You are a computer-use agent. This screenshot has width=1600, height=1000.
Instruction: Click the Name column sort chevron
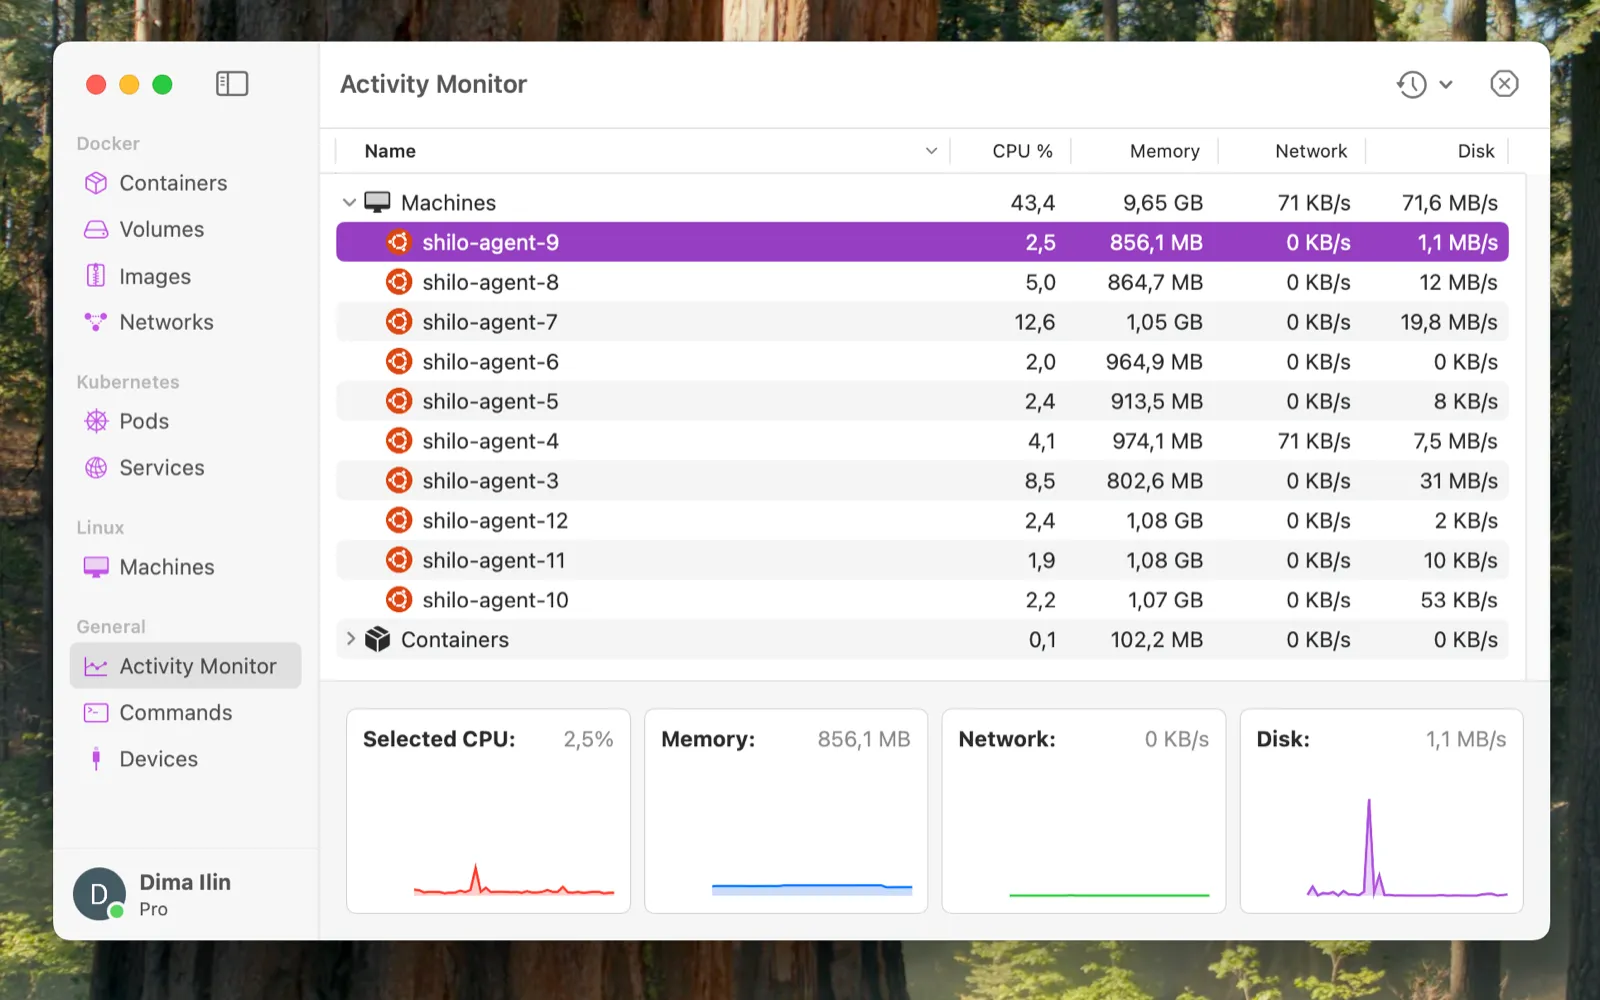[x=931, y=151]
